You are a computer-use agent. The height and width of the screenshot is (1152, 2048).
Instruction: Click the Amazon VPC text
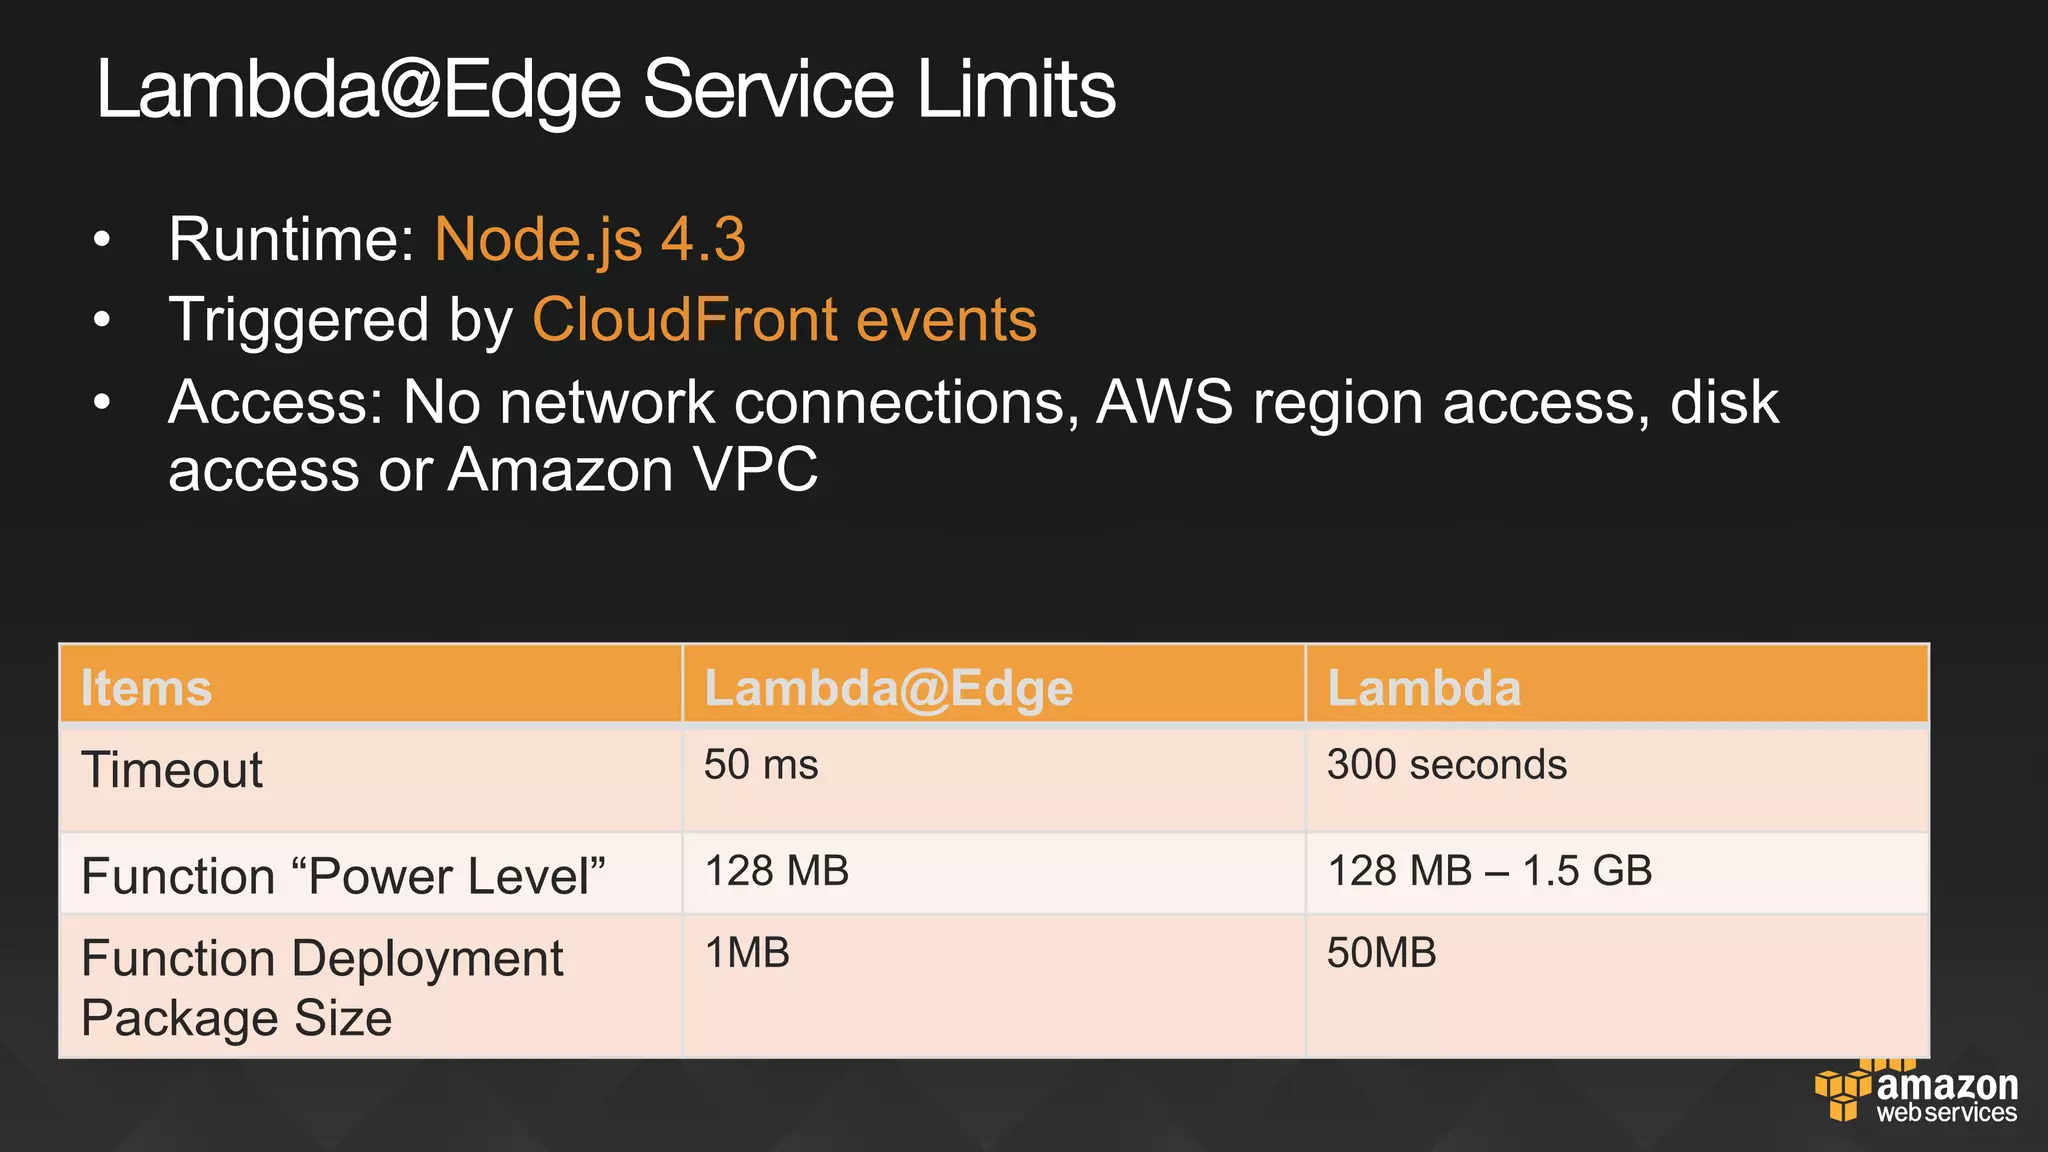[x=632, y=470]
